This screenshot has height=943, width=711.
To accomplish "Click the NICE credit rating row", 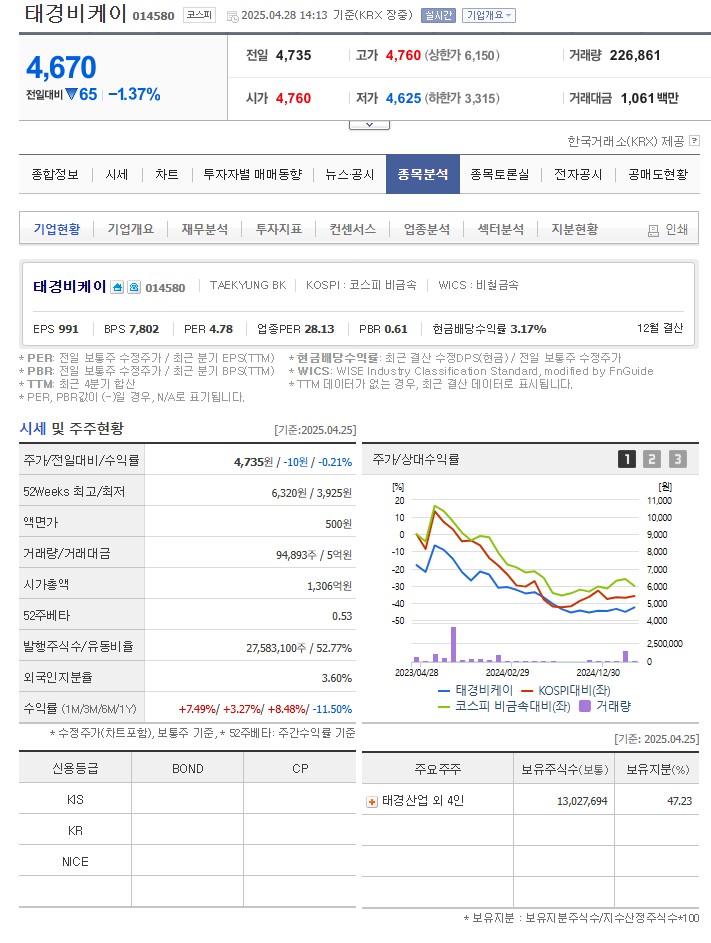I will pyautogui.click(x=187, y=862).
